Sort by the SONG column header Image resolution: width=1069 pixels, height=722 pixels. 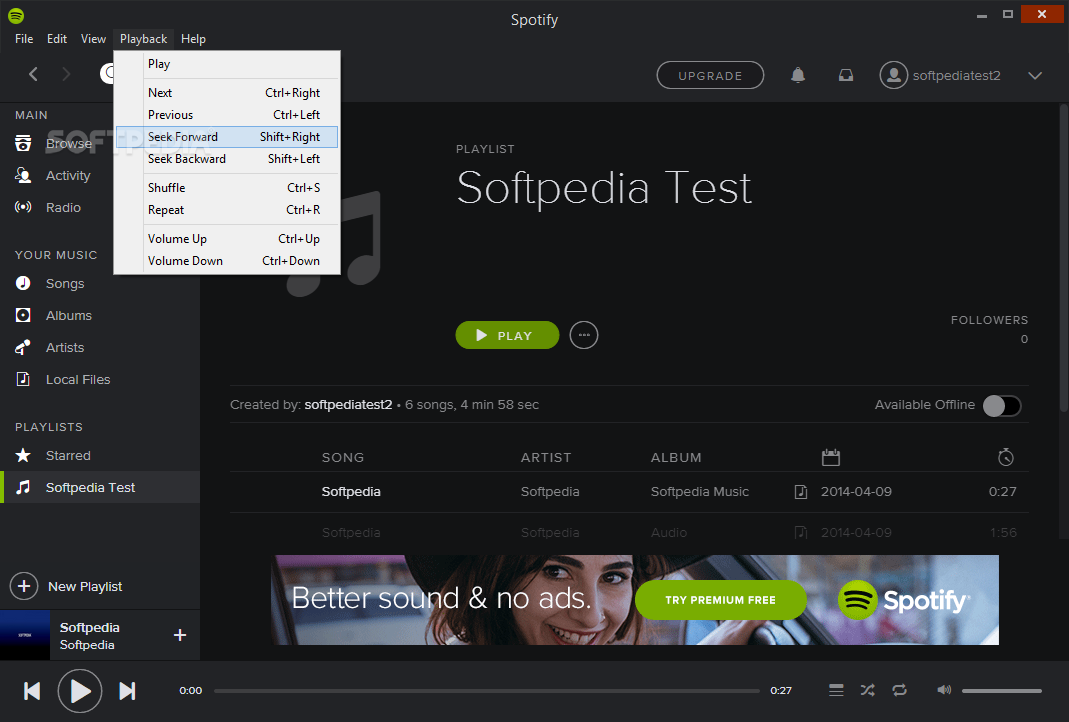[343, 457]
